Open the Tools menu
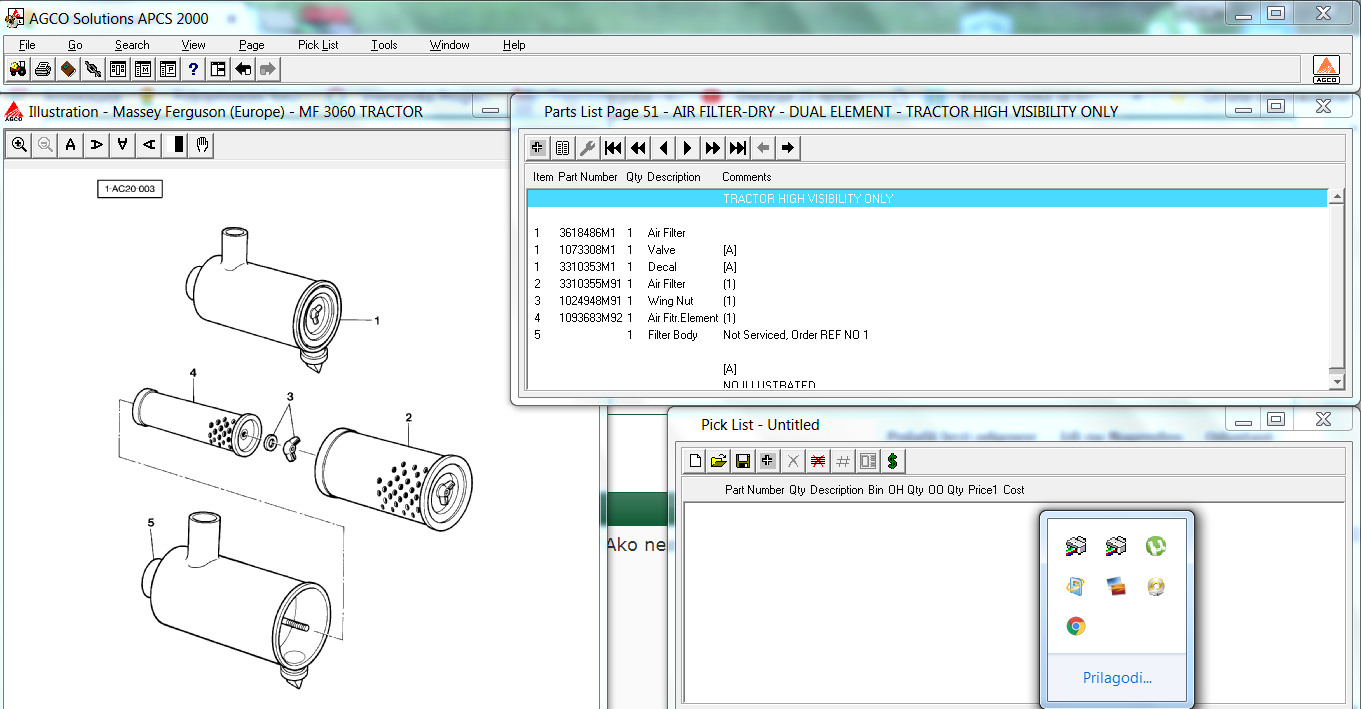 [x=384, y=45]
